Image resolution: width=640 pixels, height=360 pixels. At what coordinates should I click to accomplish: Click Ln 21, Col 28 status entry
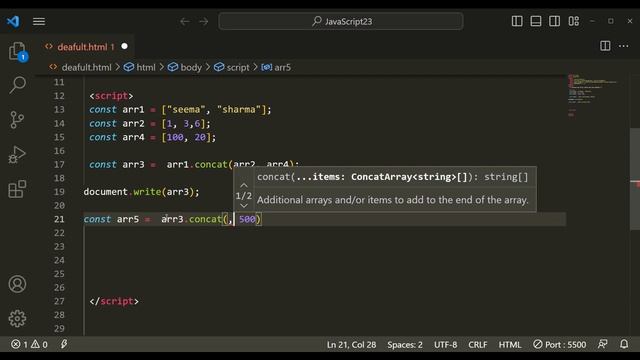point(351,345)
